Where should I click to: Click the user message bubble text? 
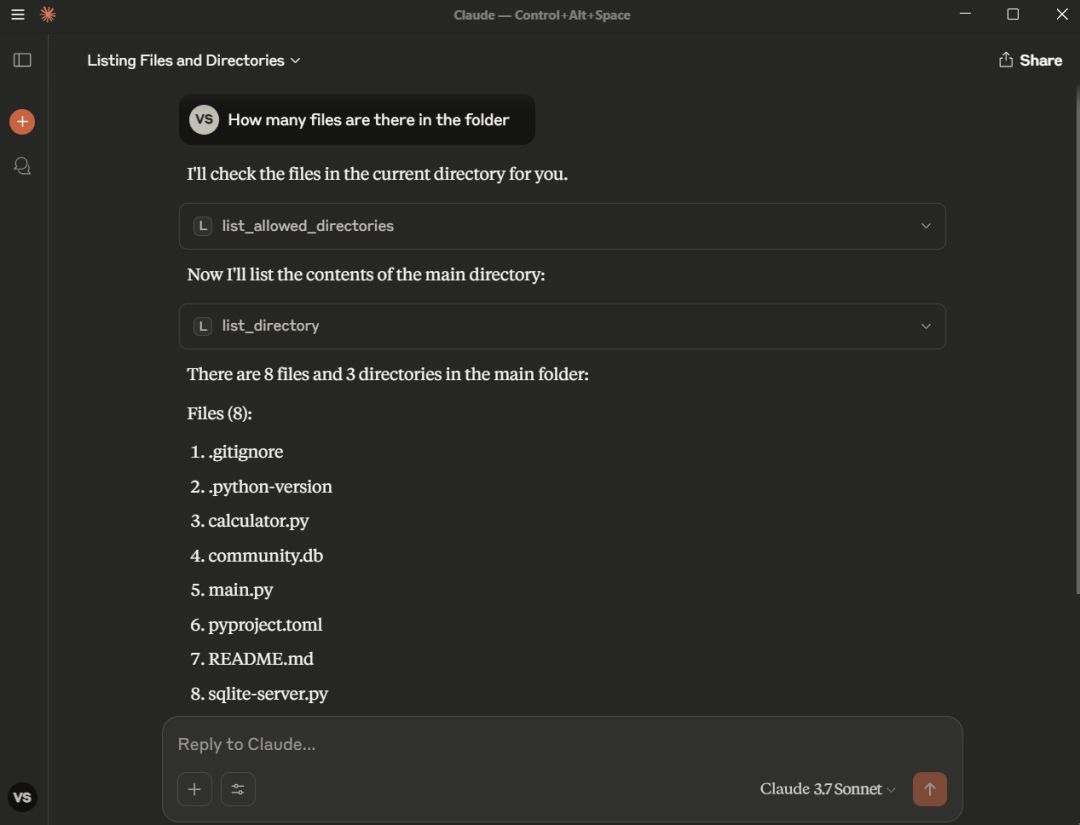point(368,120)
